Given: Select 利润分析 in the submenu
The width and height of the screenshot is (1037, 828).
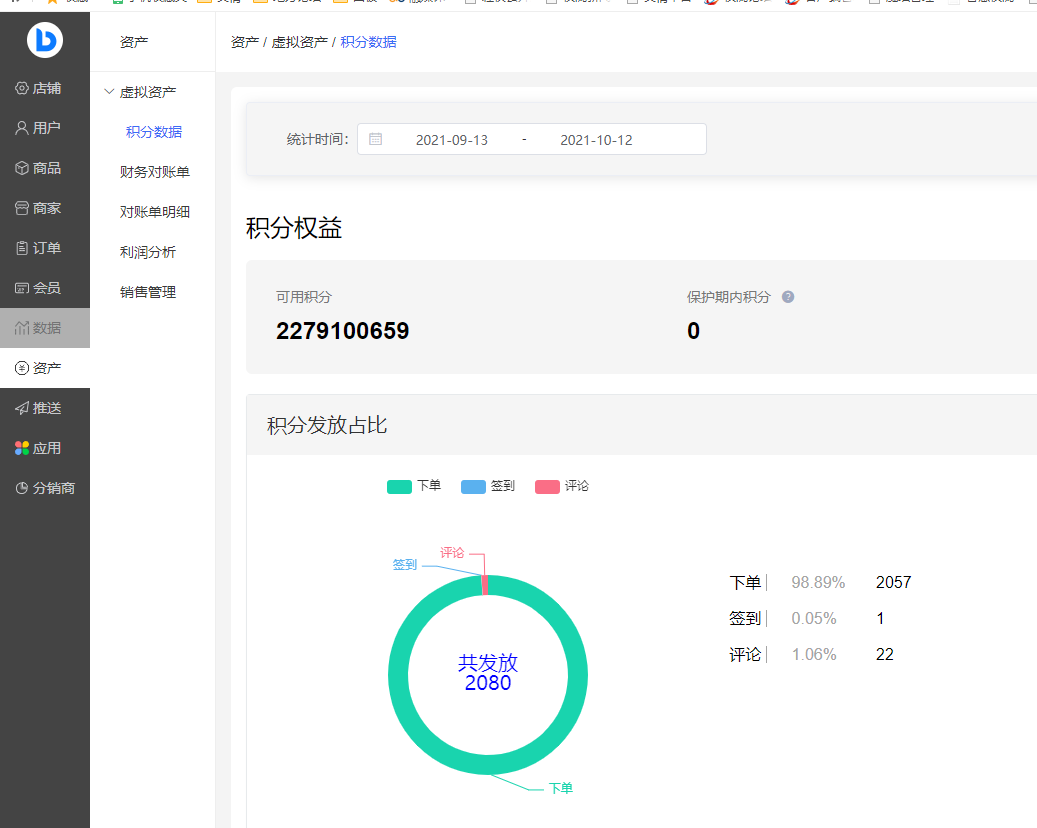Looking at the screenshot, I should pyautogui.click(x=147, y=252).
